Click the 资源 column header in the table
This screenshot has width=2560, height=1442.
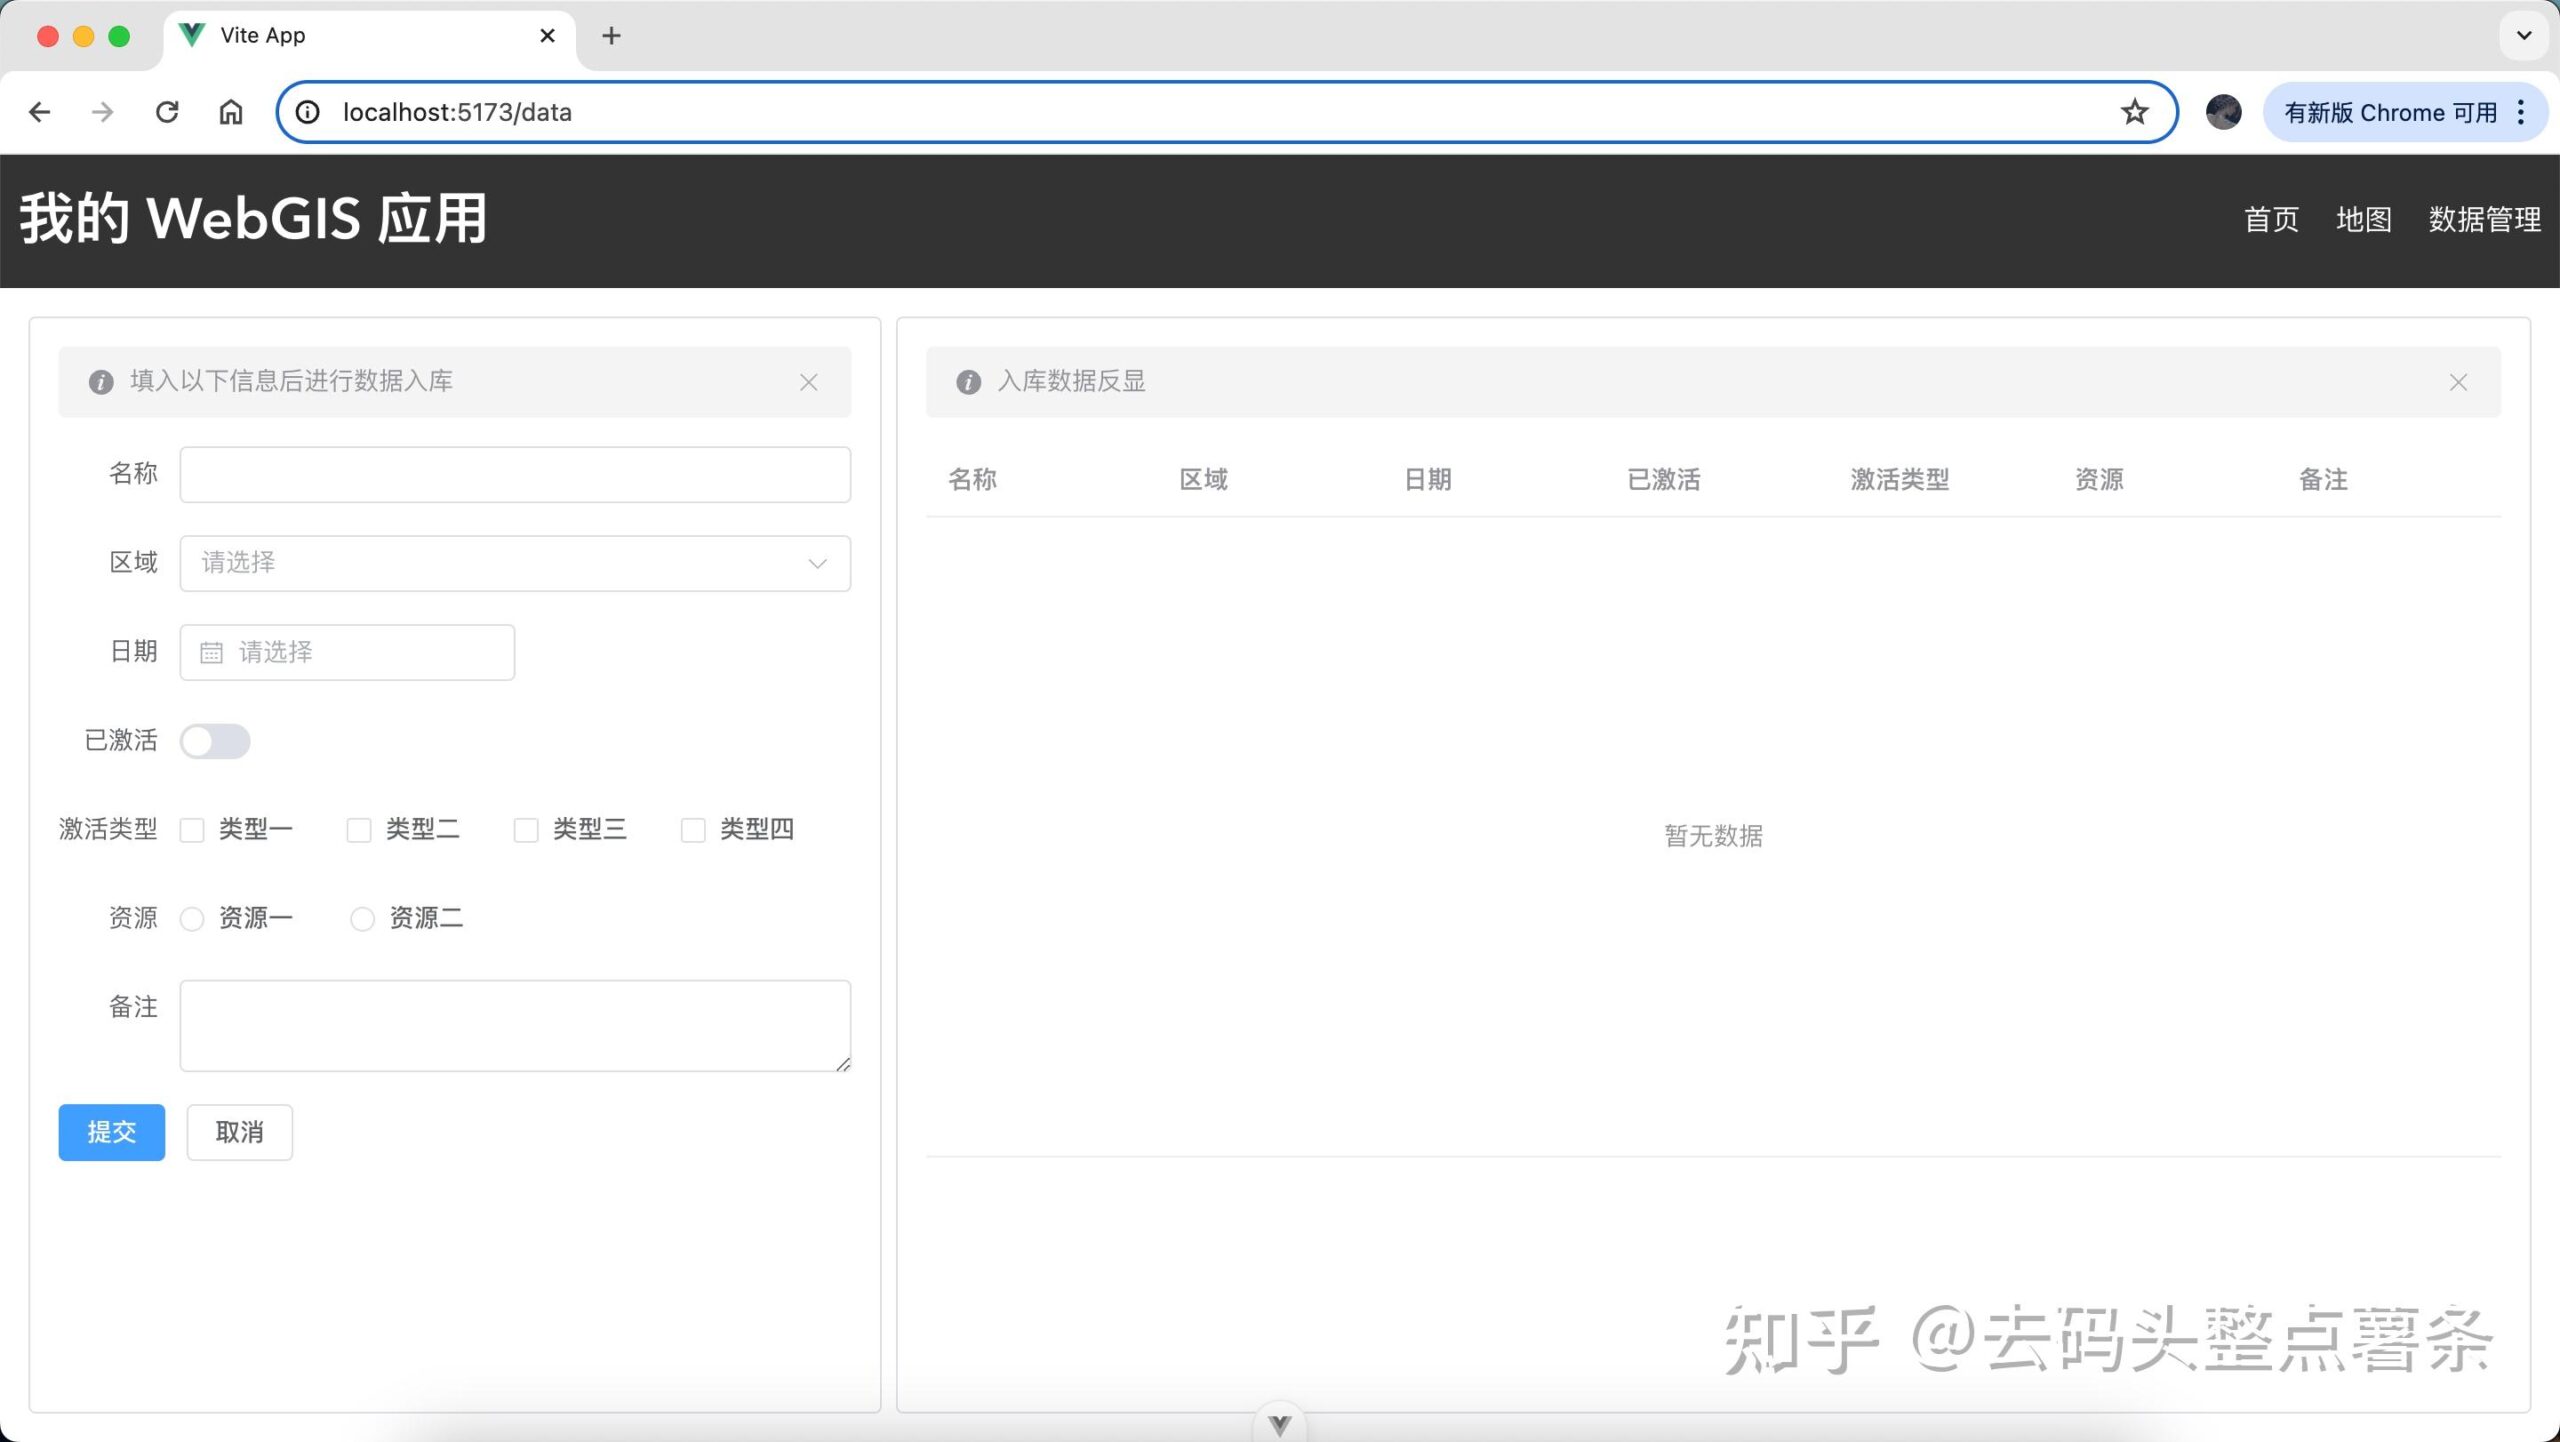point(2099,480)
